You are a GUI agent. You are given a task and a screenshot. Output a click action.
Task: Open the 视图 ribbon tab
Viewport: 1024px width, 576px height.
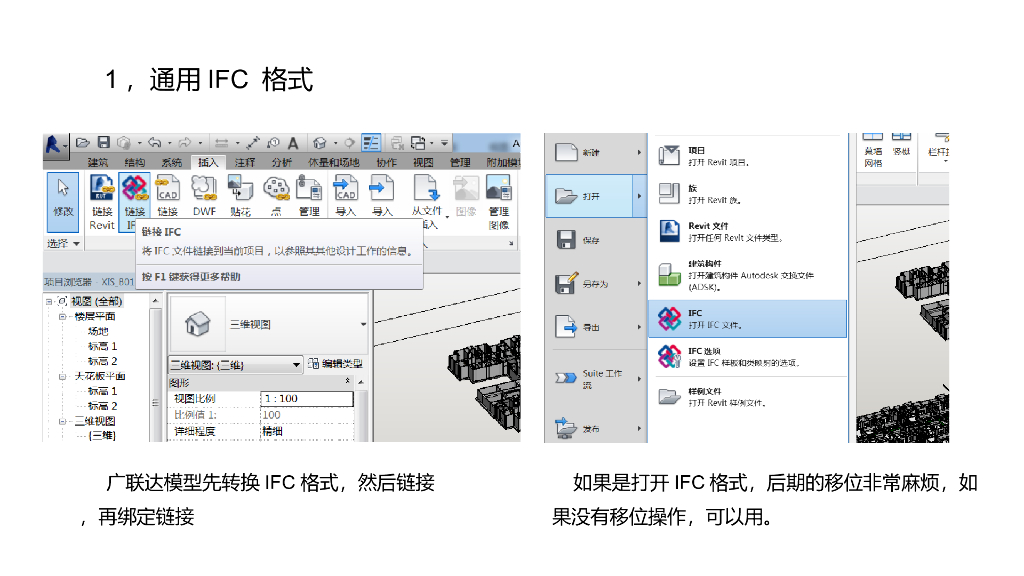423,162
